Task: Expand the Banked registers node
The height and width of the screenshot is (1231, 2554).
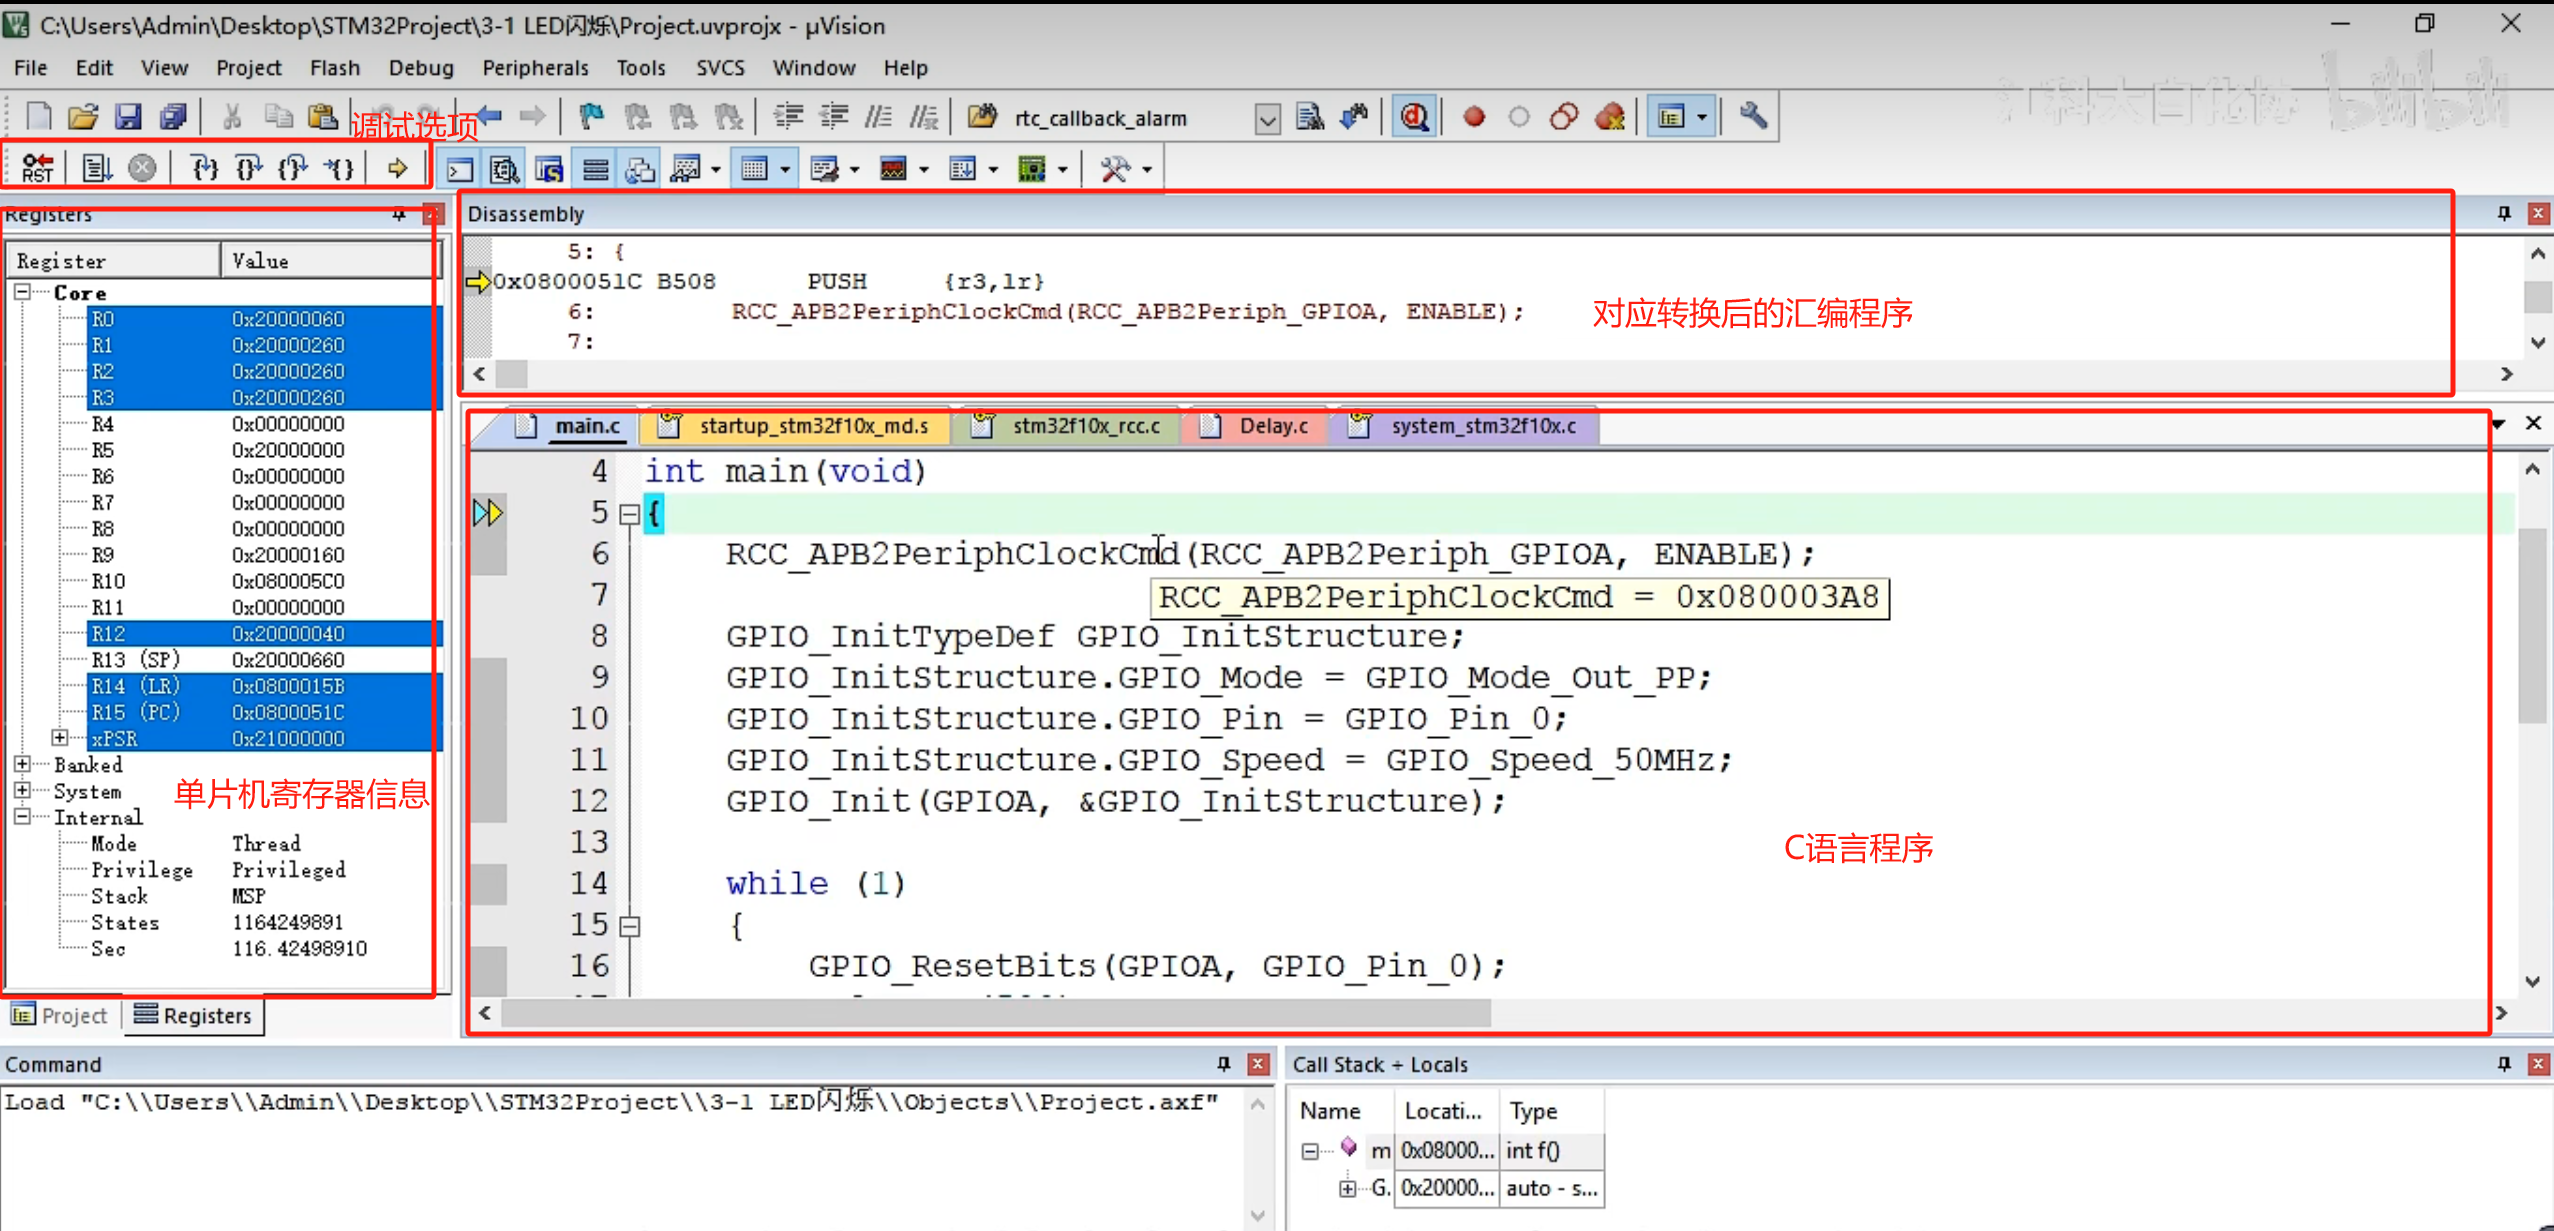Action: [x=22, y=764]
